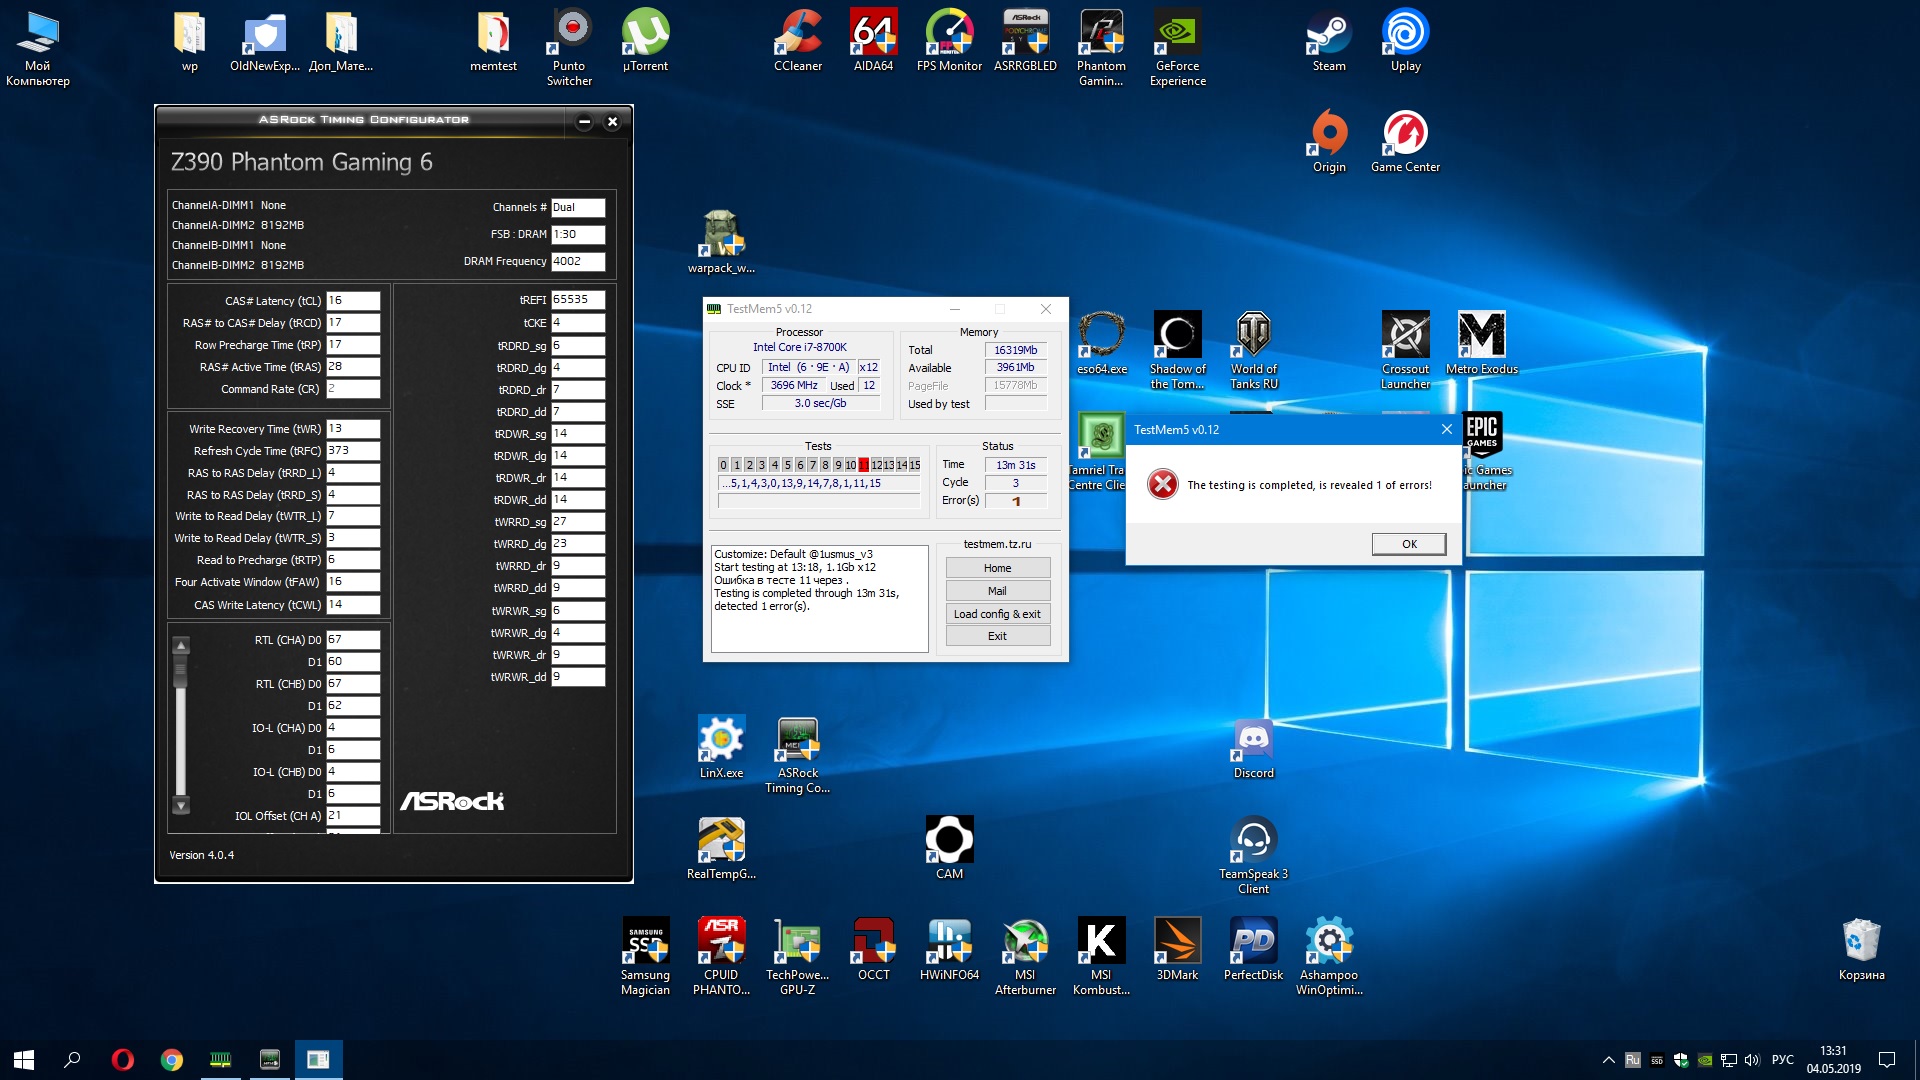Open the Windows Start menu

point(24,1059)
